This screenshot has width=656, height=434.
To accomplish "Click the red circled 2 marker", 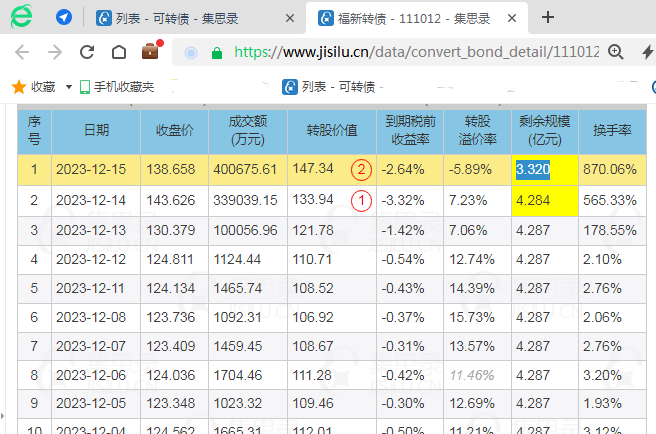I will 362,169.
